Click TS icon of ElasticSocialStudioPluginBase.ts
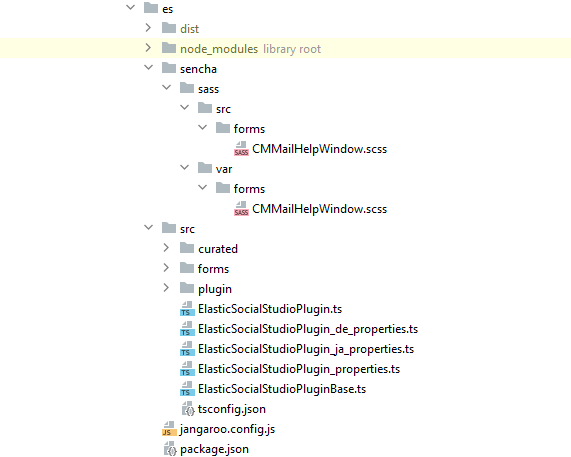571x457 pixels. coord(187,389)
